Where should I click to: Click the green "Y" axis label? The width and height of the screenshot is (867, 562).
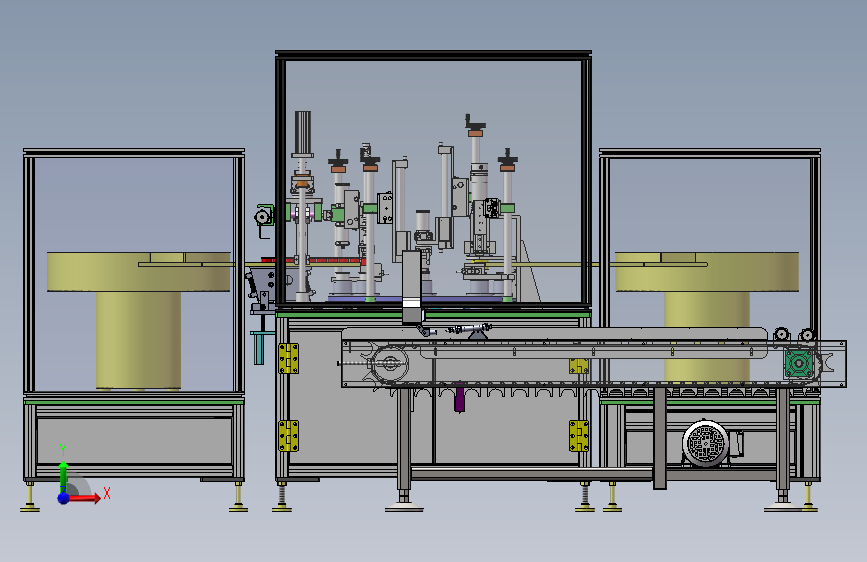(63, 450)
